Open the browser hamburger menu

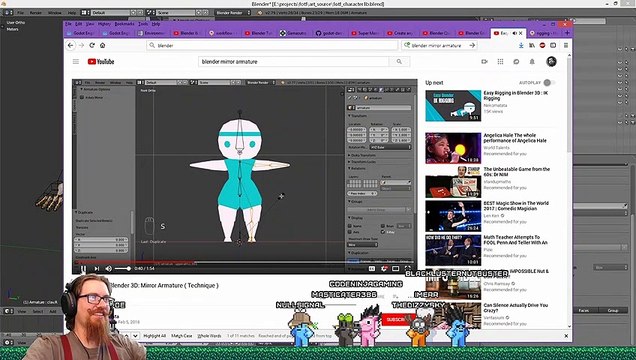(x=565, y=45)
